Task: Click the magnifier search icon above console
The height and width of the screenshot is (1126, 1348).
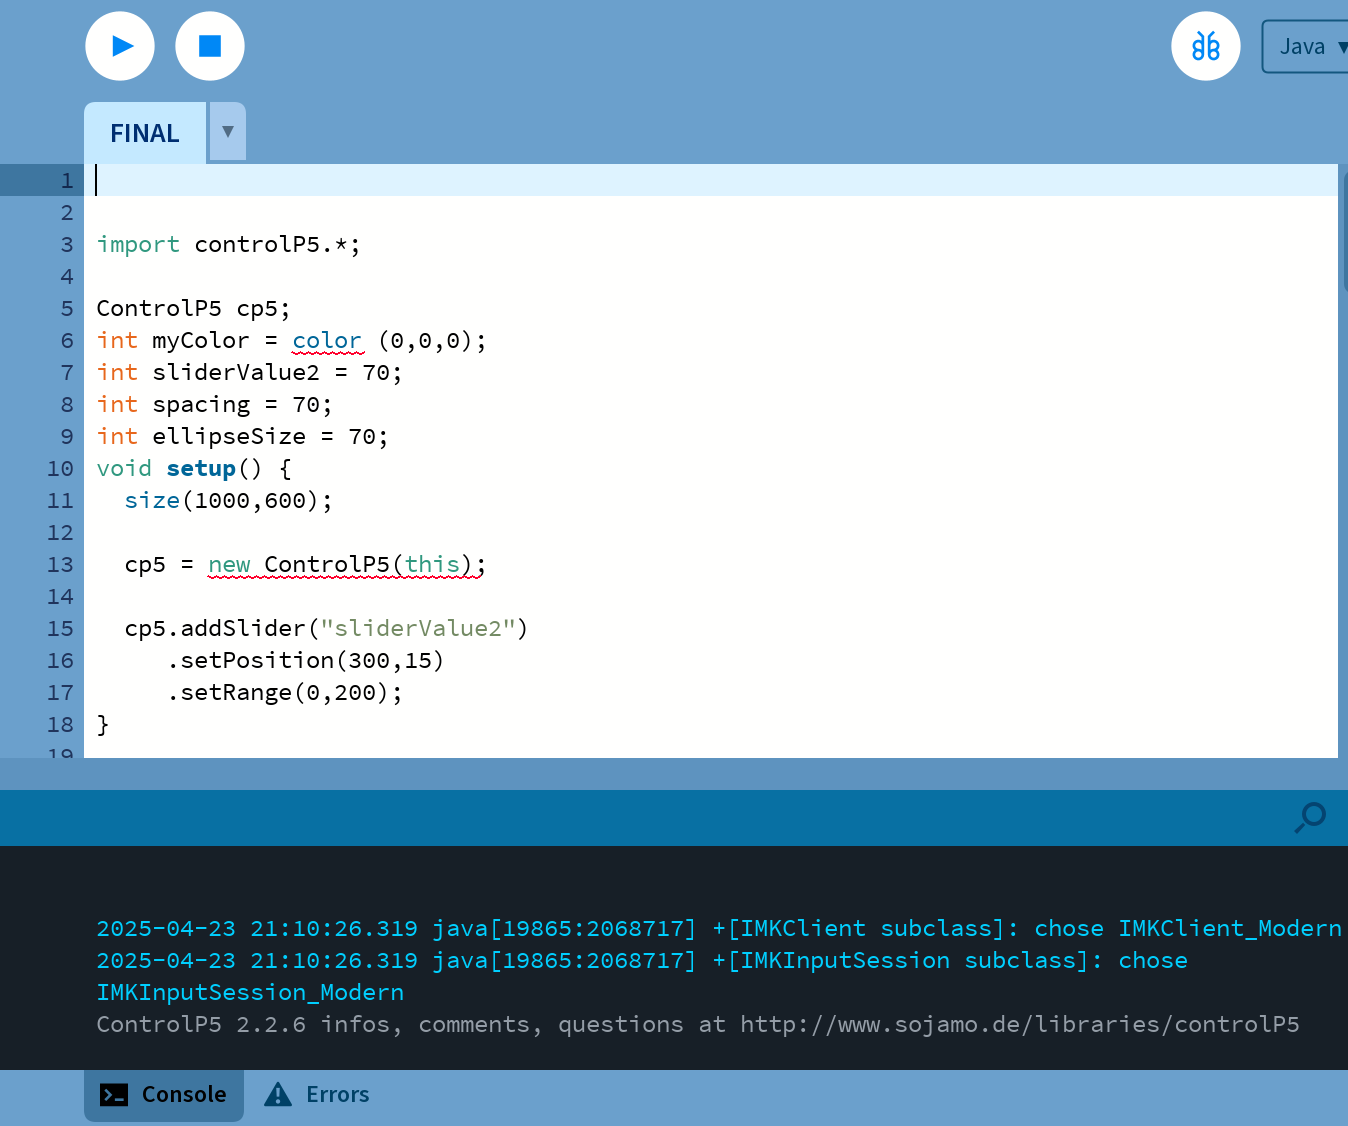Action: coord(1309,817)
